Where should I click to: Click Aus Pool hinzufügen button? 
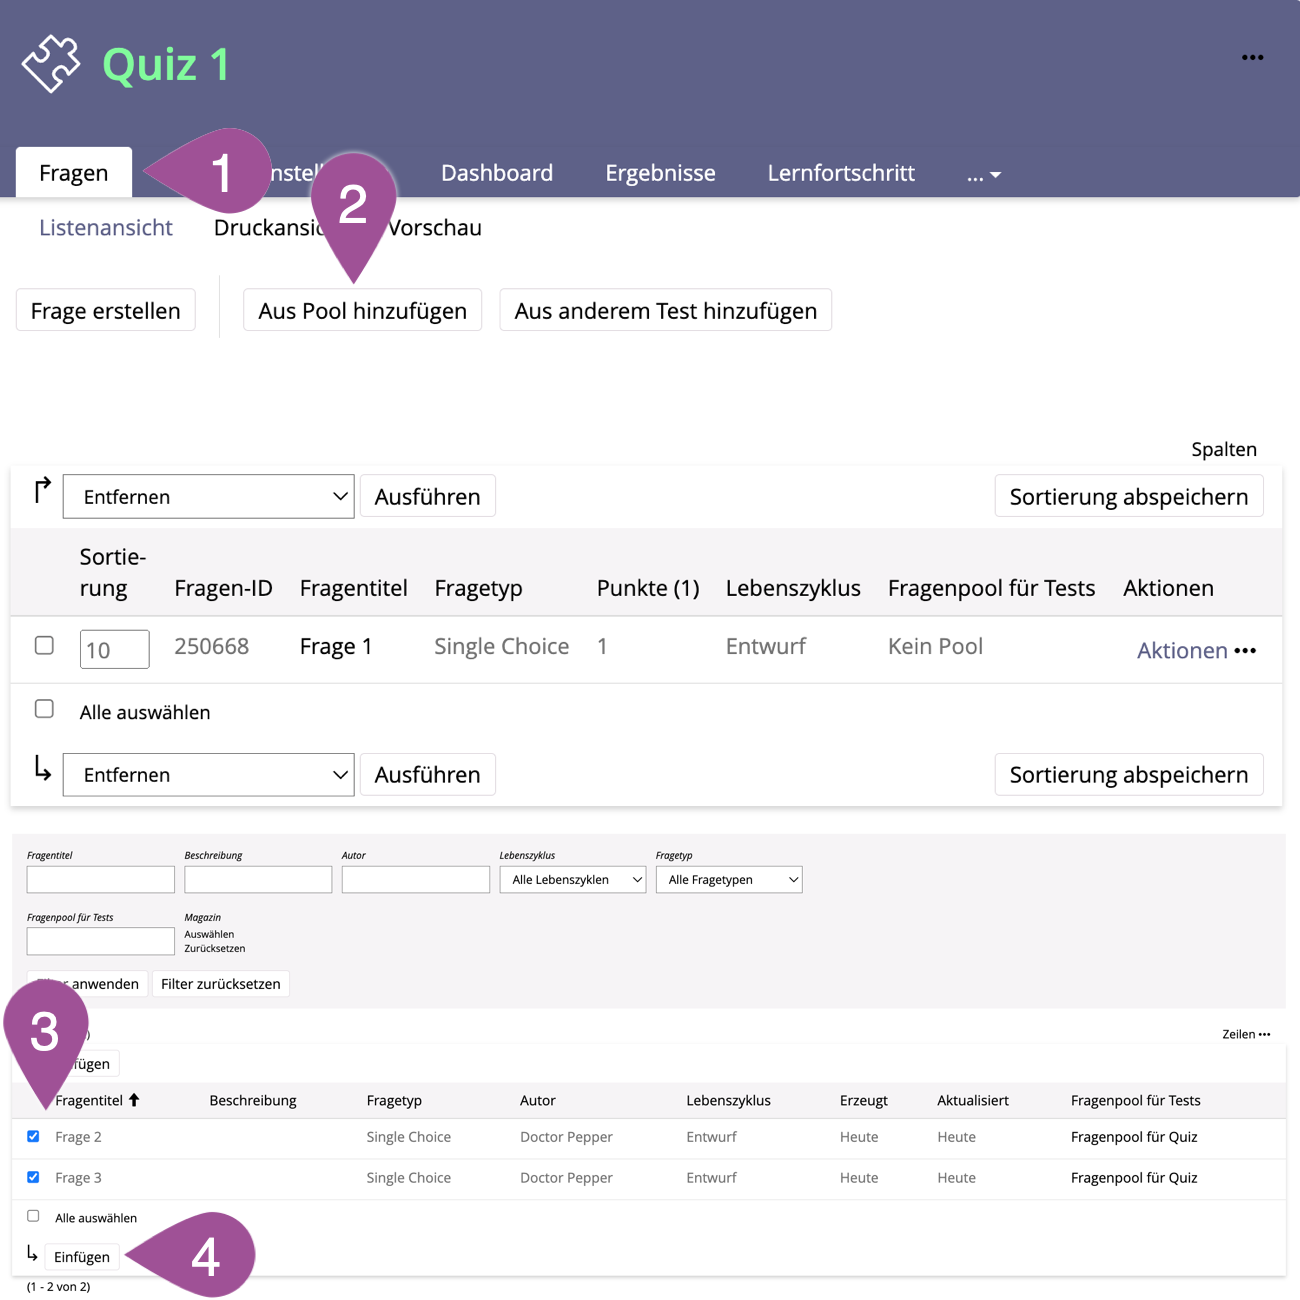pos(362,311)
